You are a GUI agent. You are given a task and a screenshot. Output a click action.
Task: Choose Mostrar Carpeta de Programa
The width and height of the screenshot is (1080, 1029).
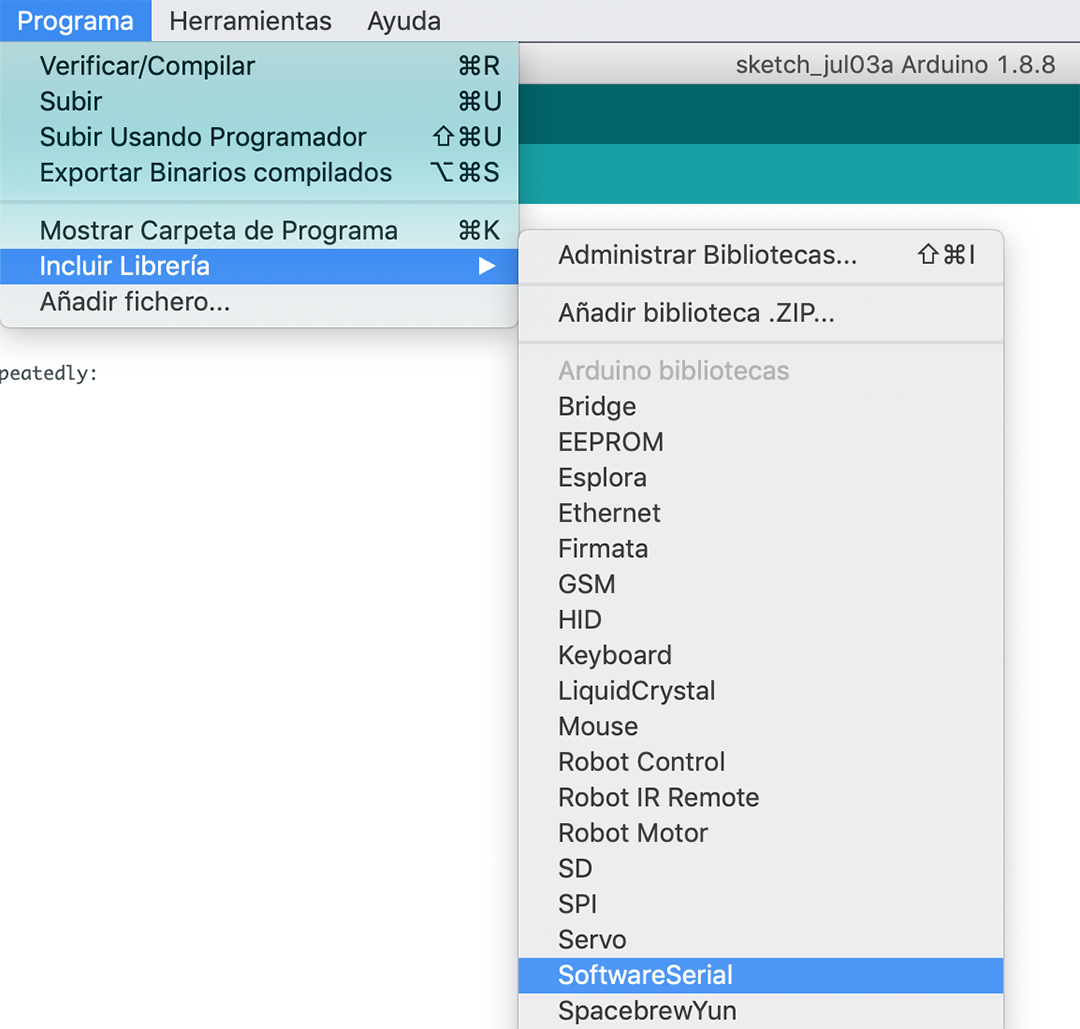pos(218,231)
